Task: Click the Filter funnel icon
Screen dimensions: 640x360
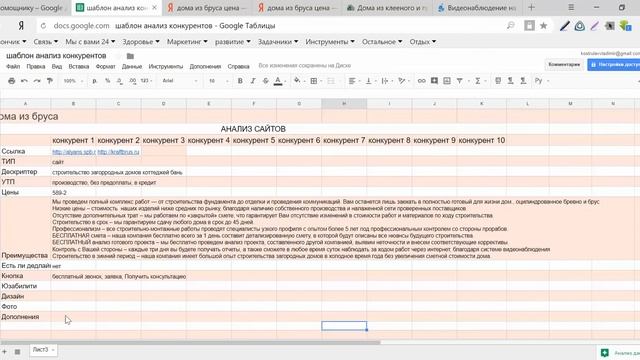Action: 460,81
